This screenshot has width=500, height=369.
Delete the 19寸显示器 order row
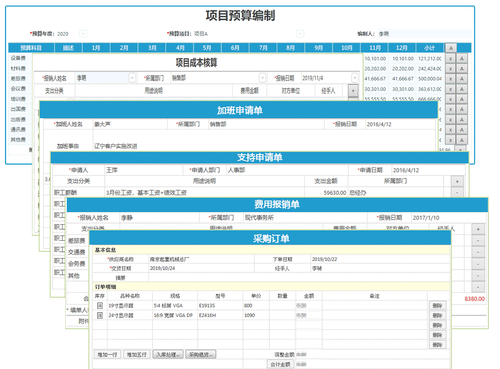(437, 306)
